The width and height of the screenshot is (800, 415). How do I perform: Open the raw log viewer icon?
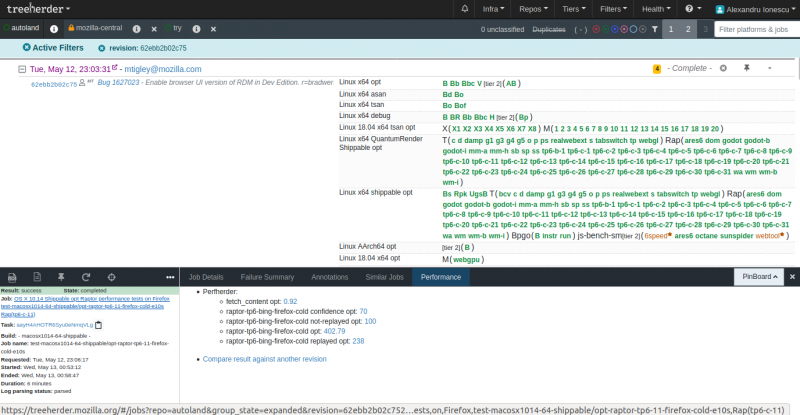pos(12,277)
